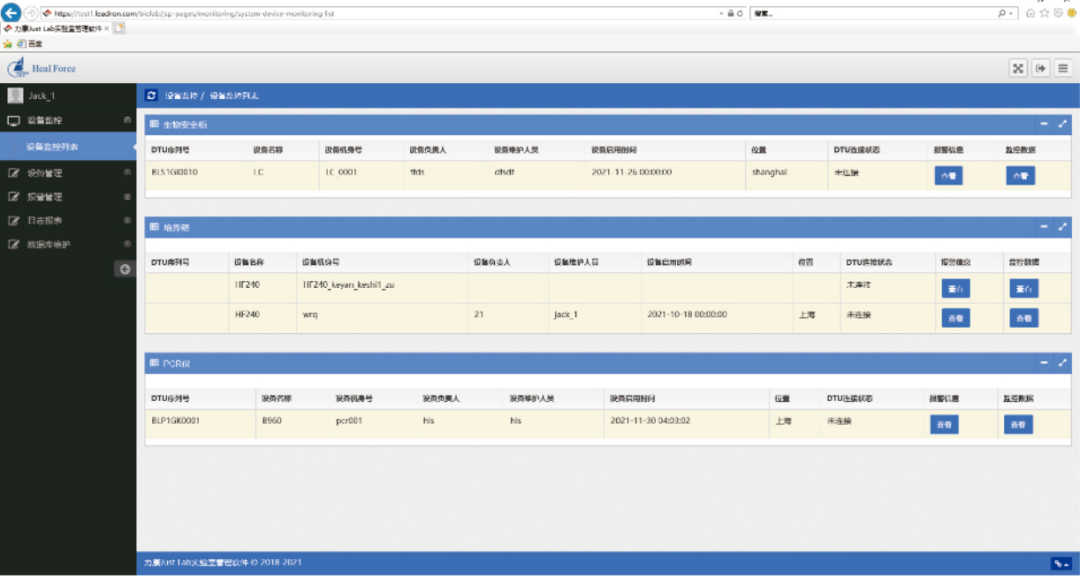Click the monitor icon beside 设备监控
Viewport: 1080px width, 576px height.
coord(13,121)
